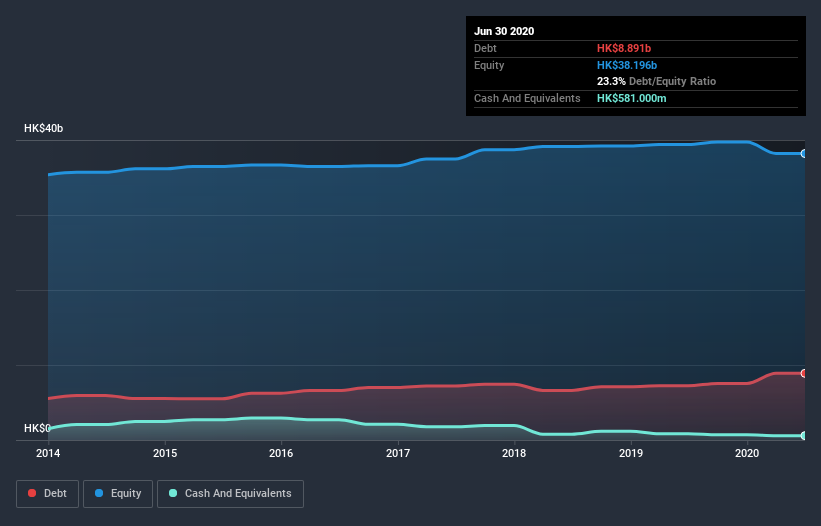This screenshot has height=526, width=821.
Task: Select the 2020 x-axis label
Action: 747,453
